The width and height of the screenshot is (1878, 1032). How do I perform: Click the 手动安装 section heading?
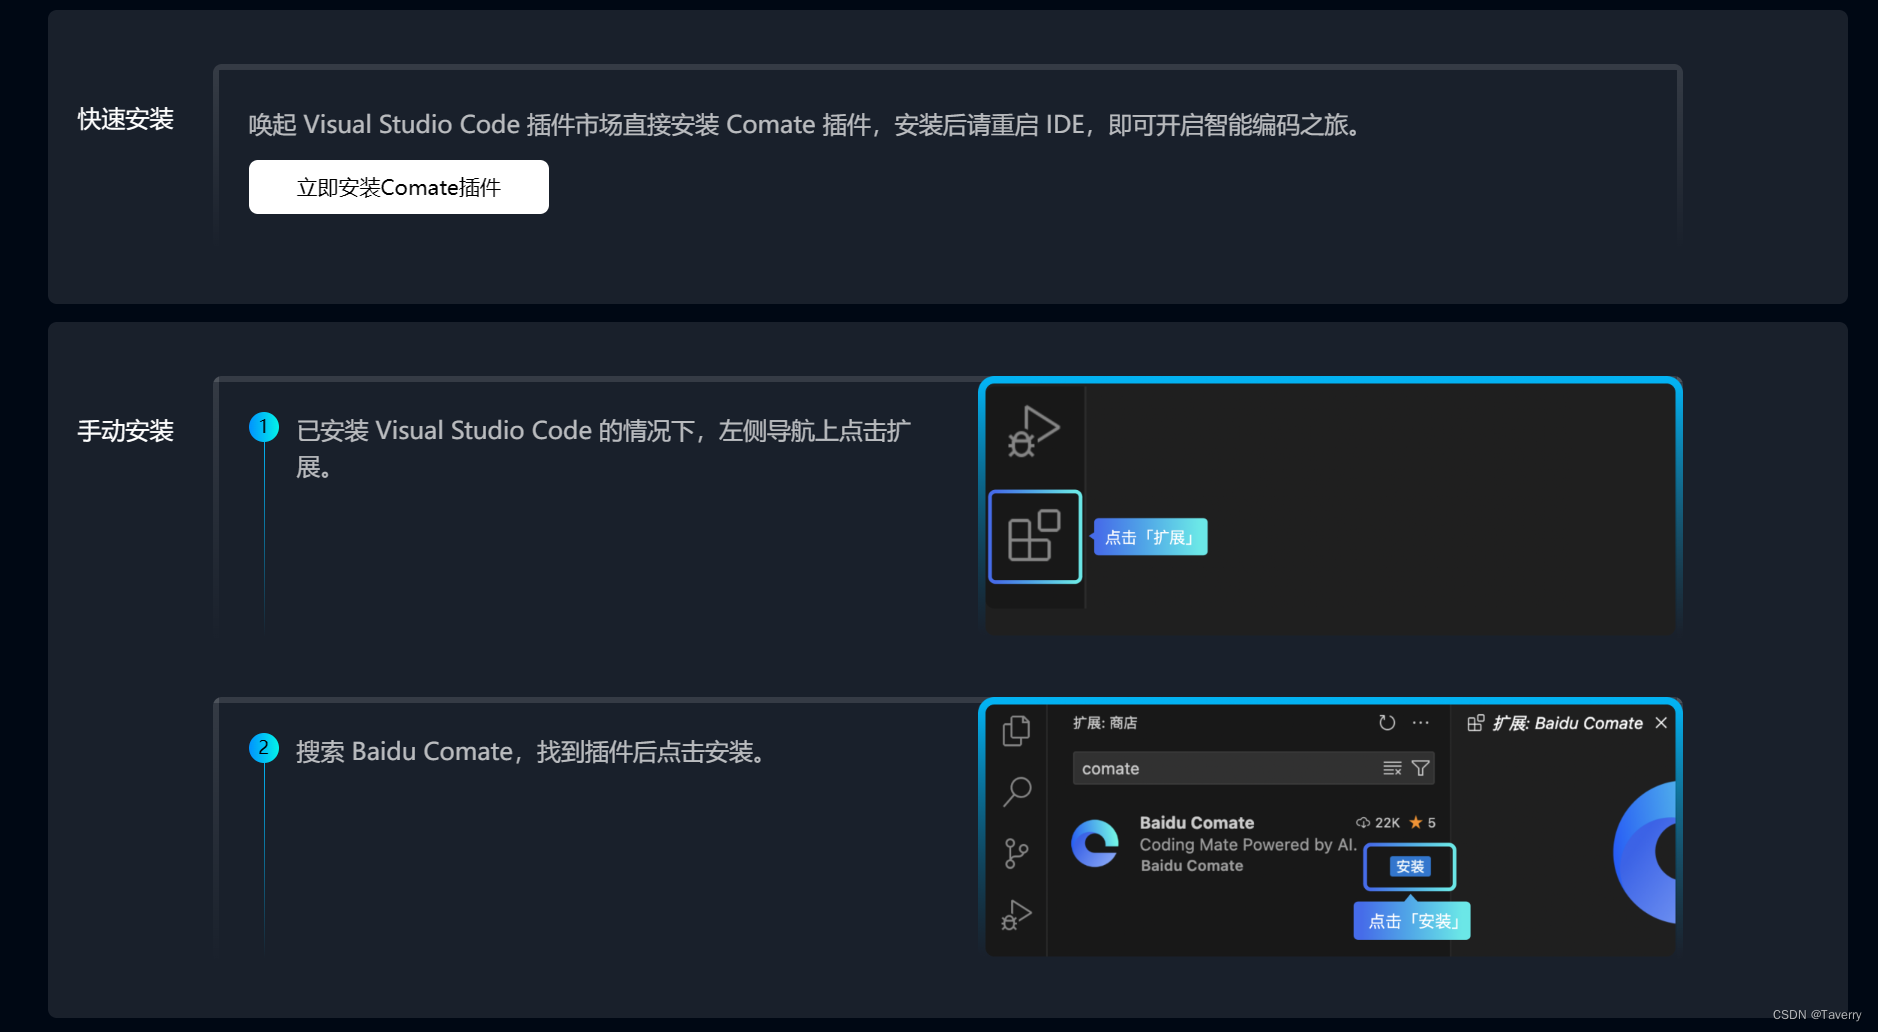coord(126,431)
